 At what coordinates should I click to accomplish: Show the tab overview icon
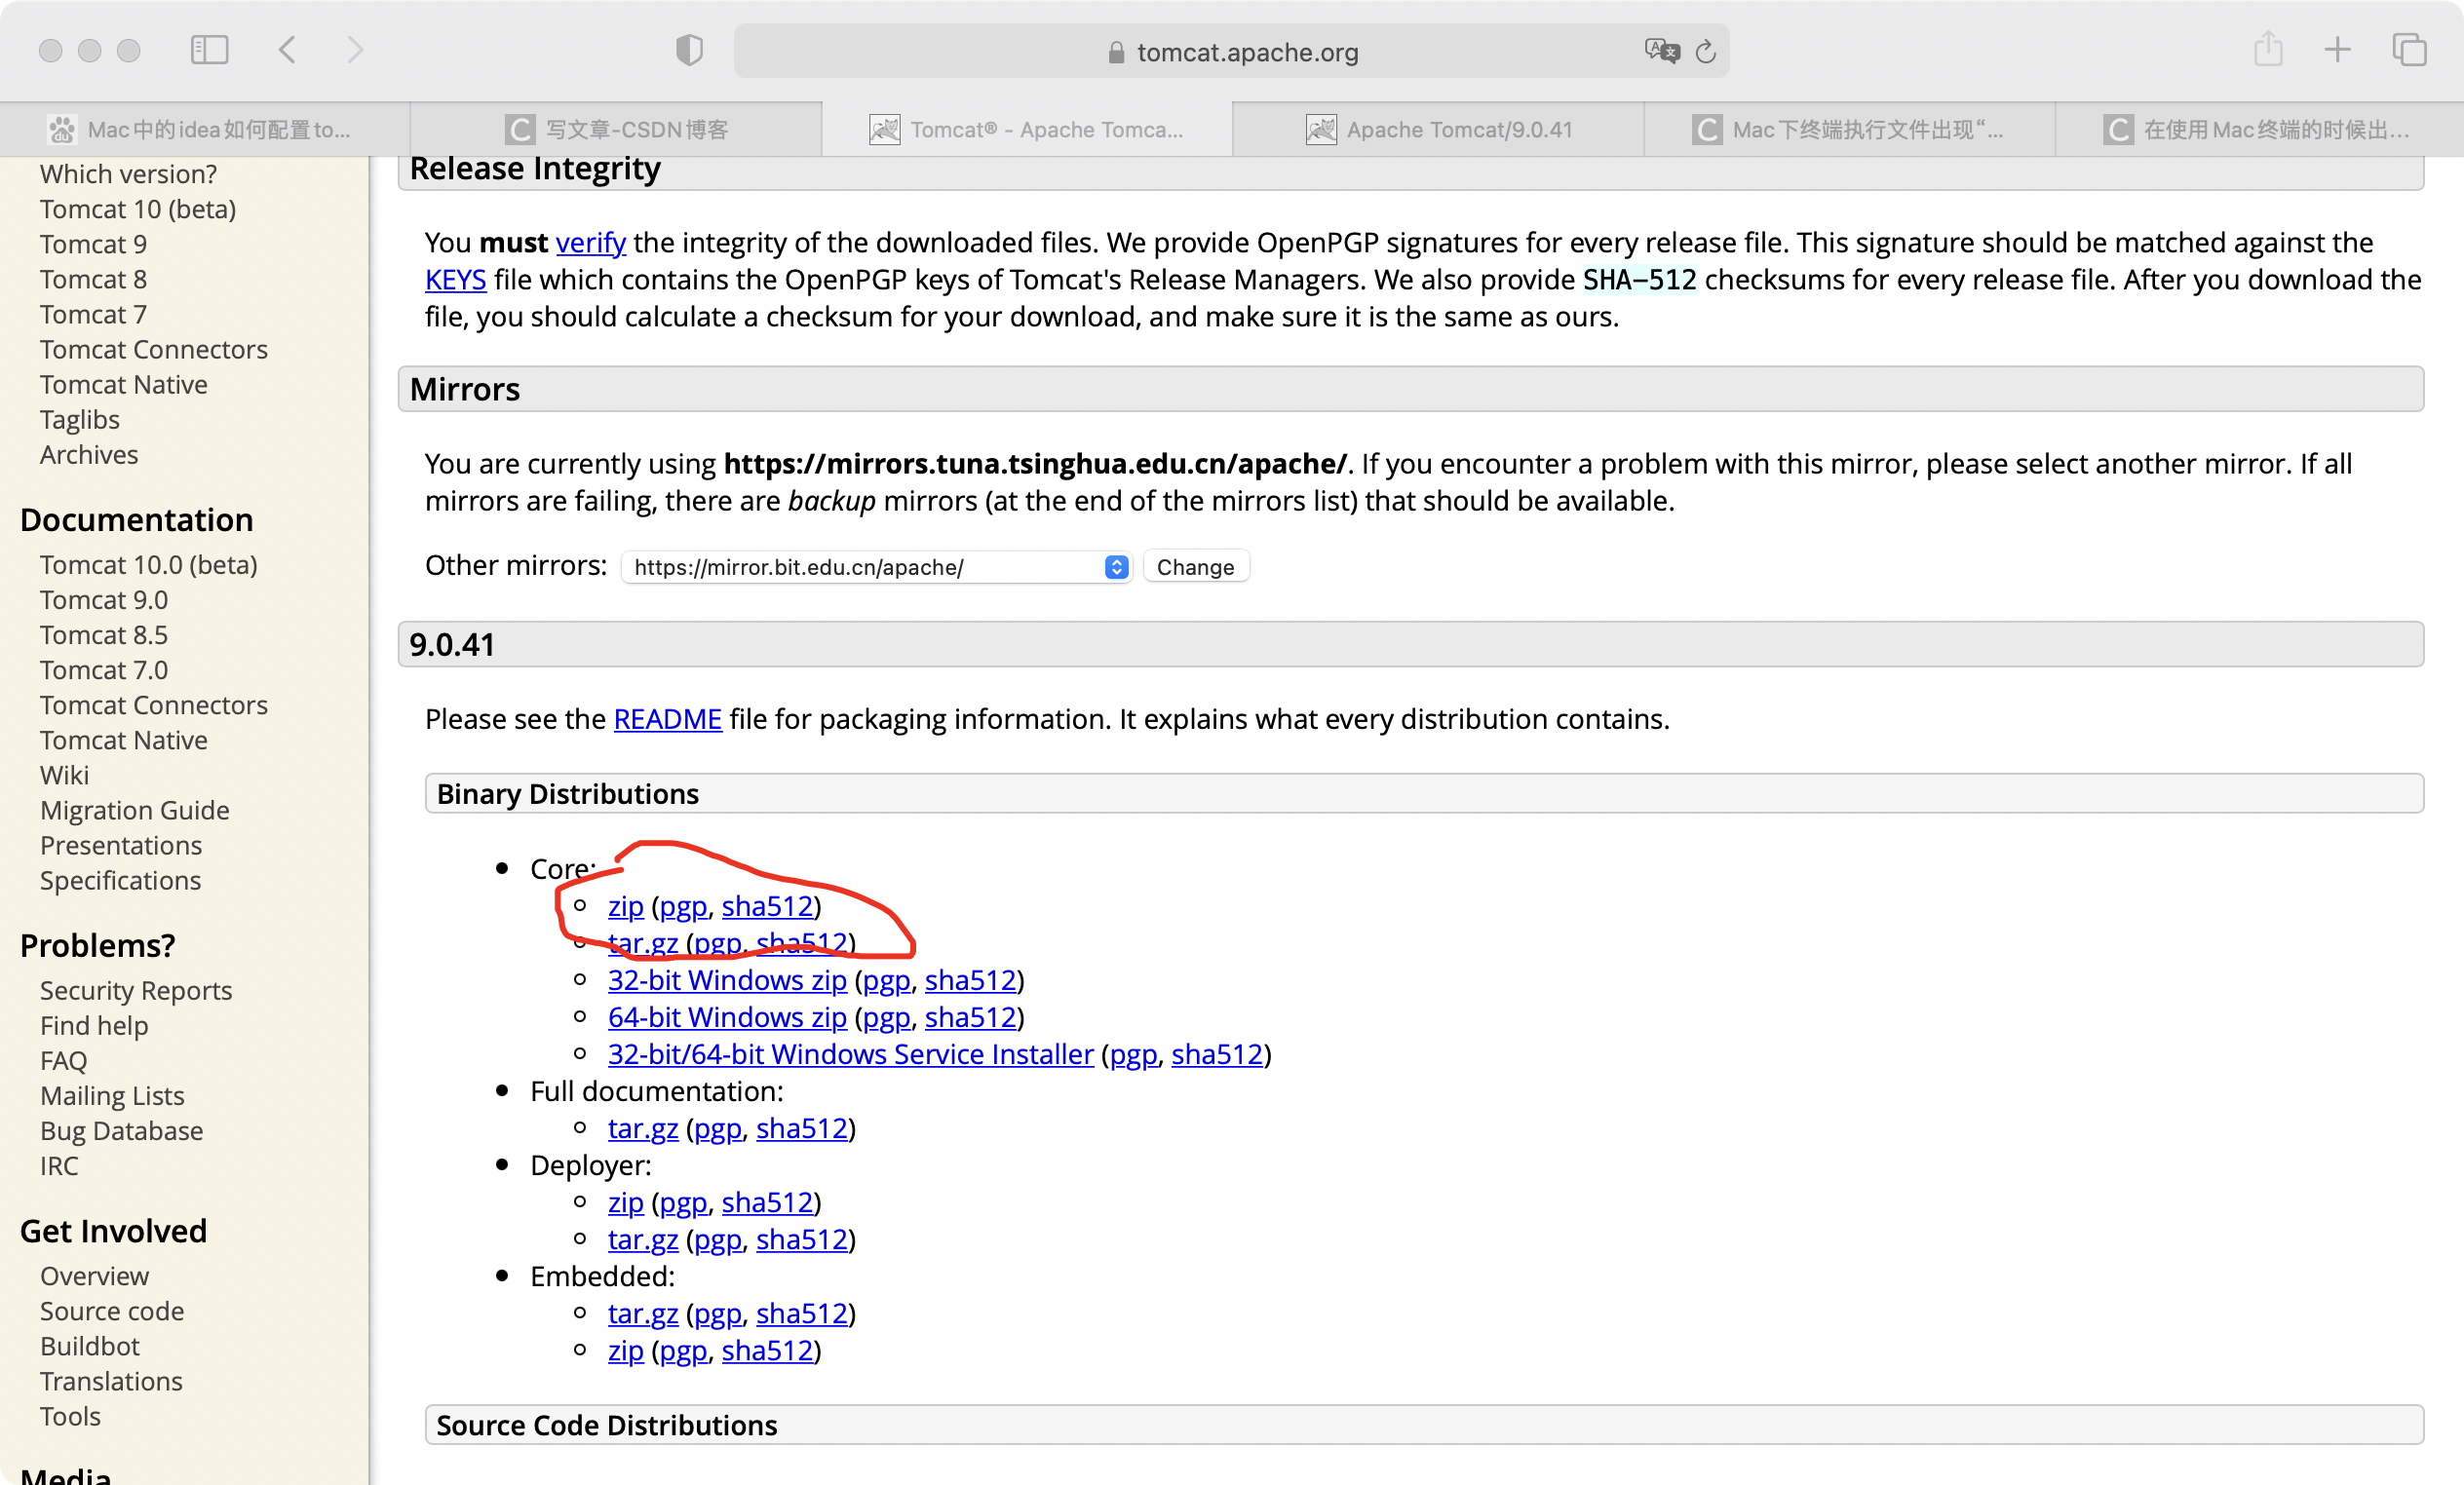pos(2409,49)
